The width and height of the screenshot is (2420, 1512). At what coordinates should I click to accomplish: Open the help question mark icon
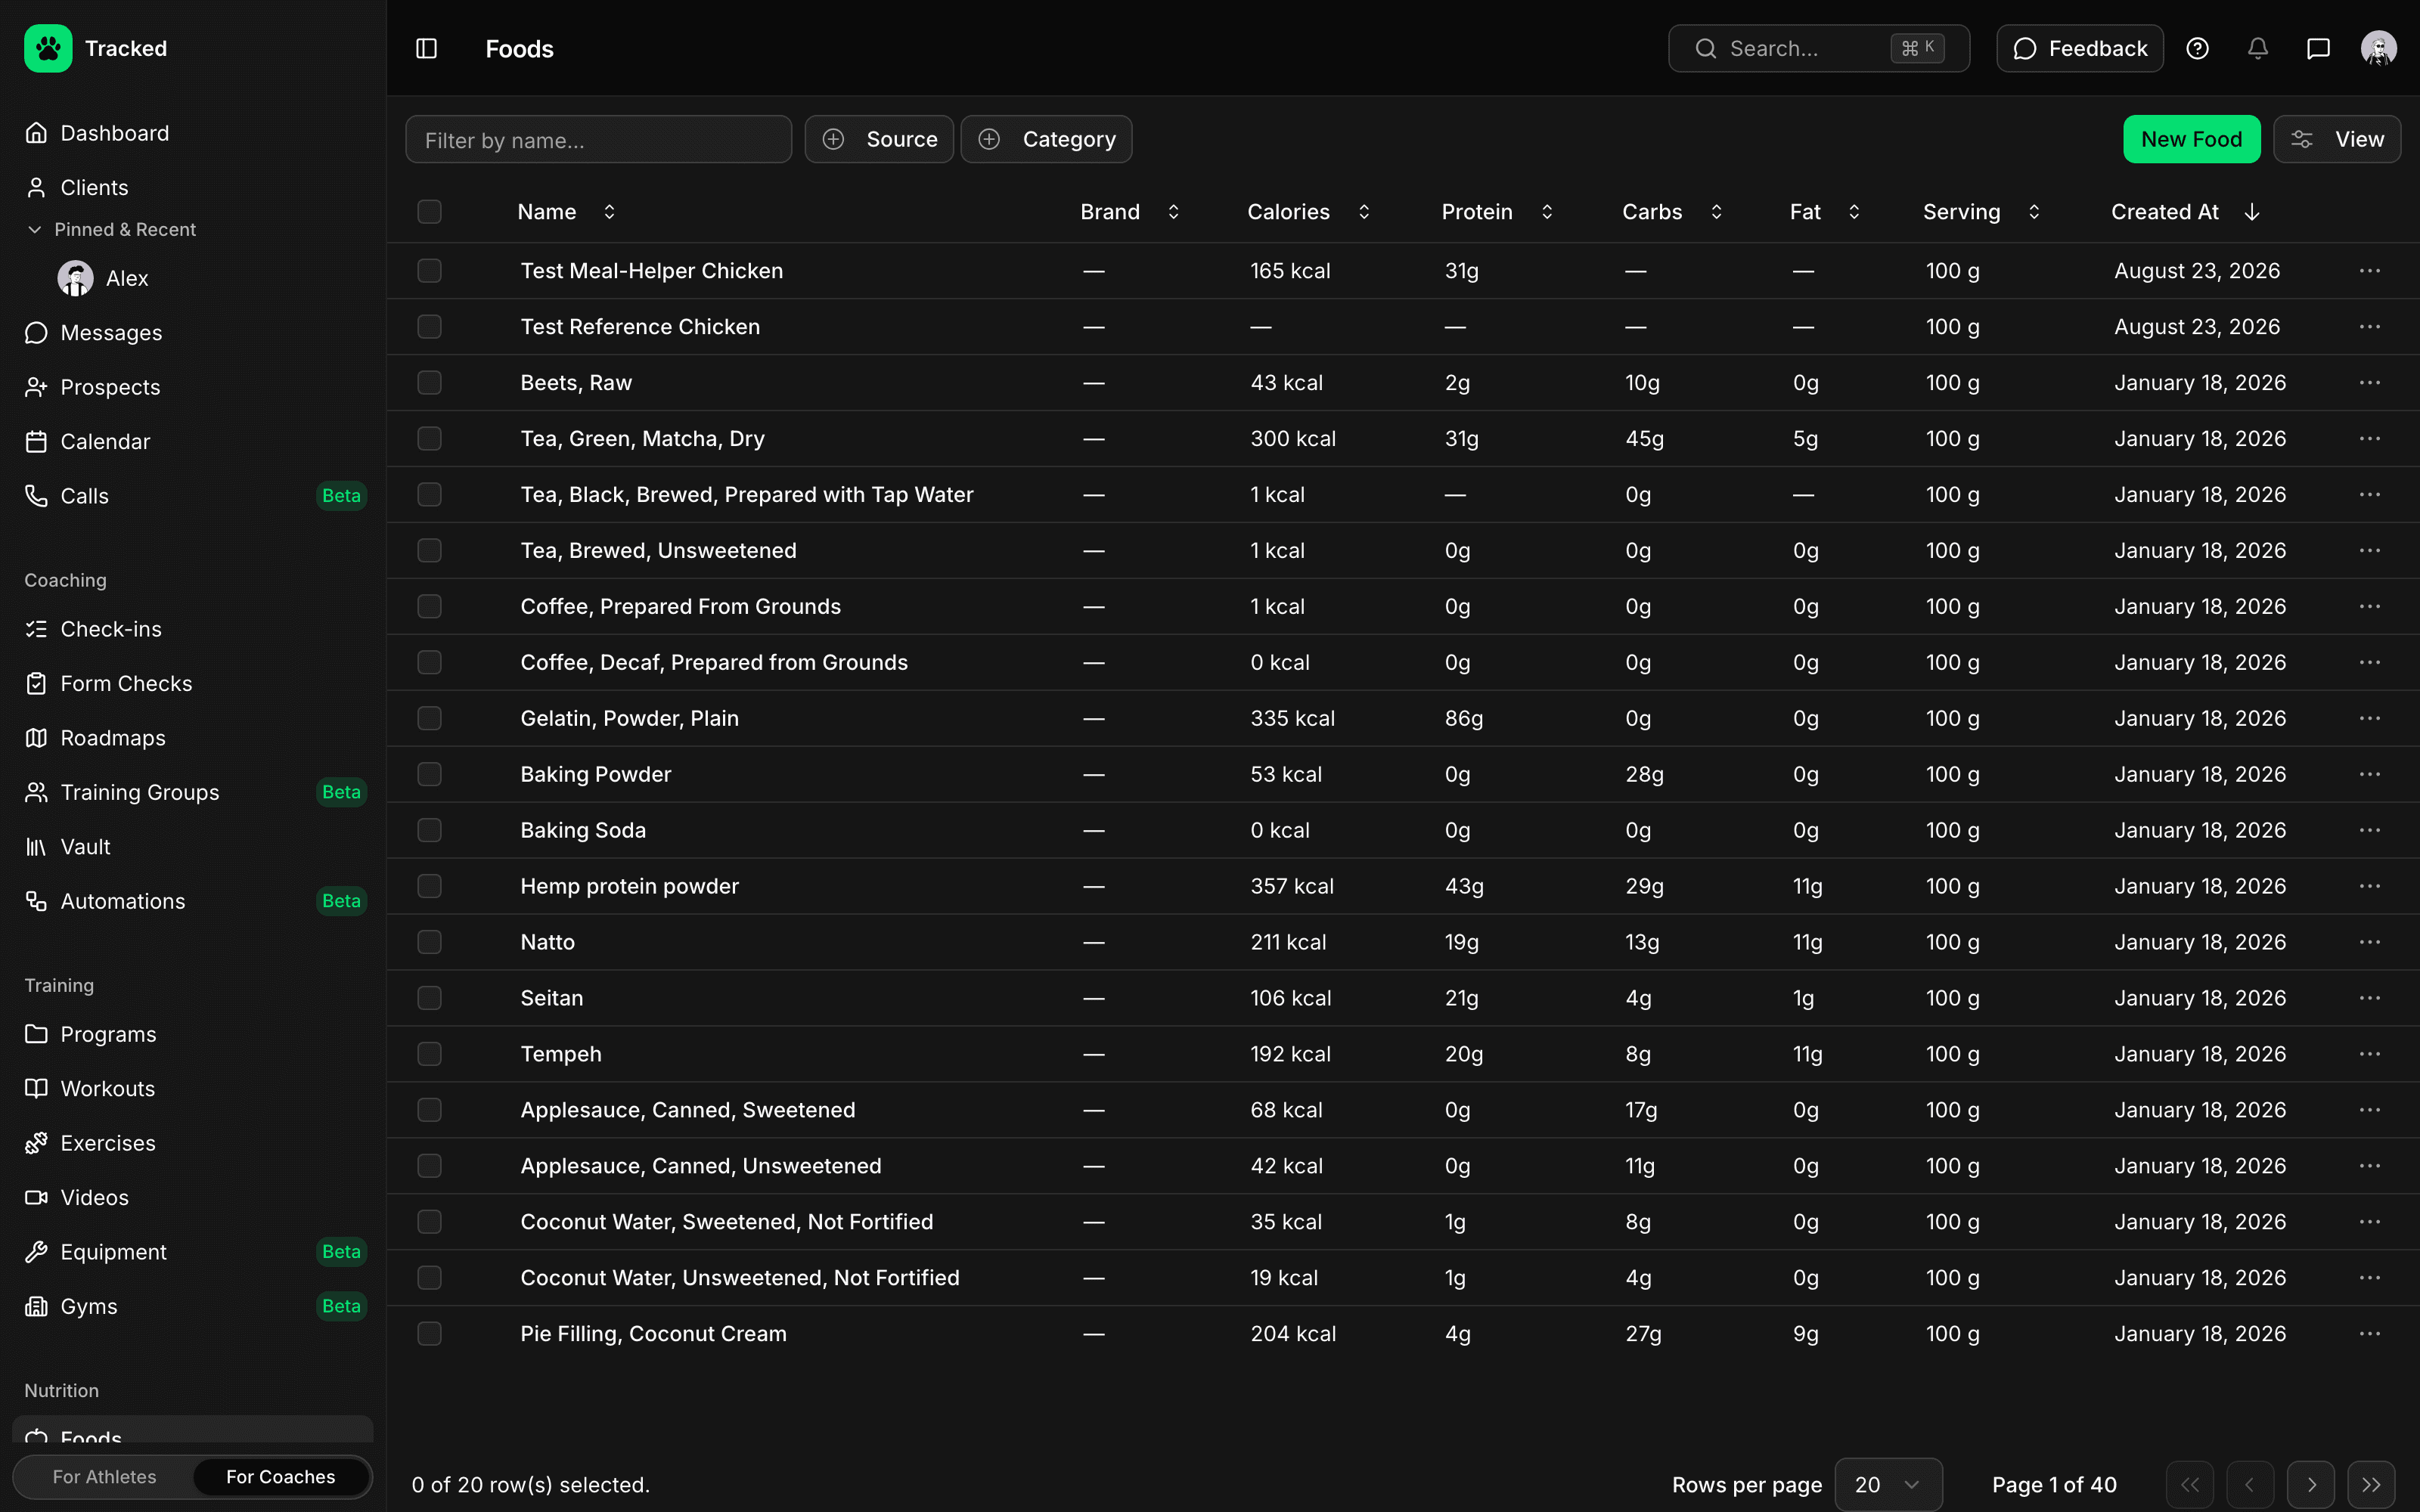pos(2197,48)
